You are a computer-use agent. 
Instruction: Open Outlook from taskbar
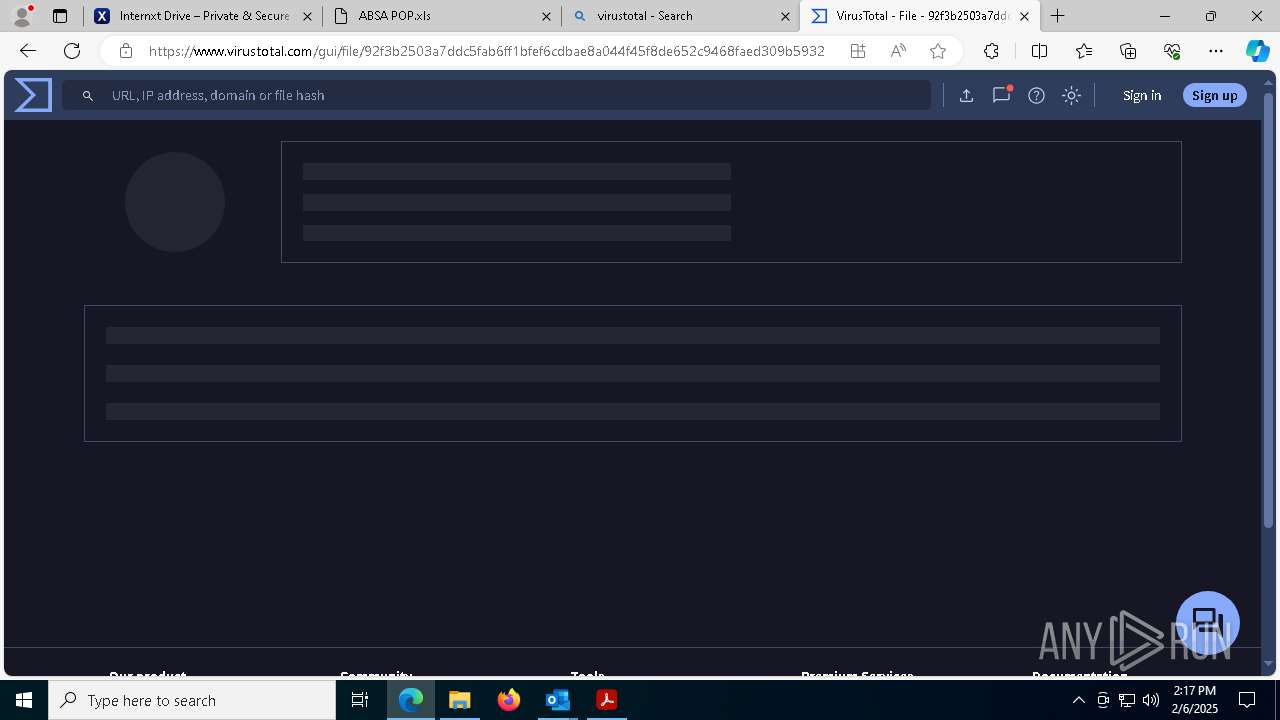(558, 700)
